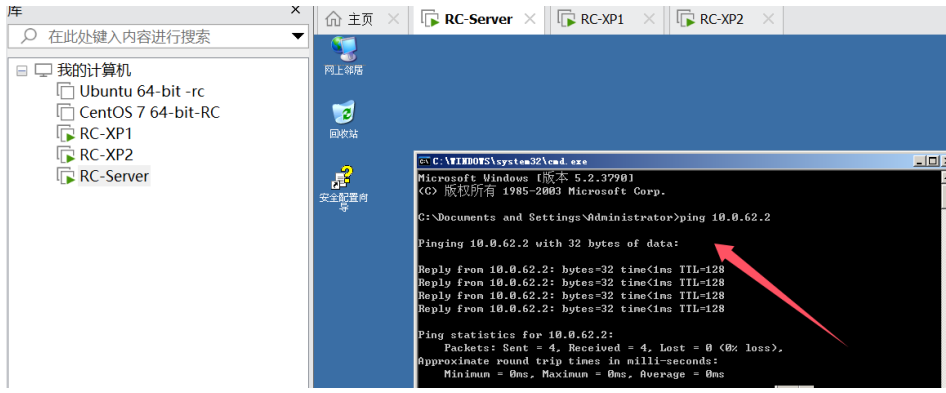946x393 pixels.
Task: Close the 主页 tab
Action: (x=393, y=19)
